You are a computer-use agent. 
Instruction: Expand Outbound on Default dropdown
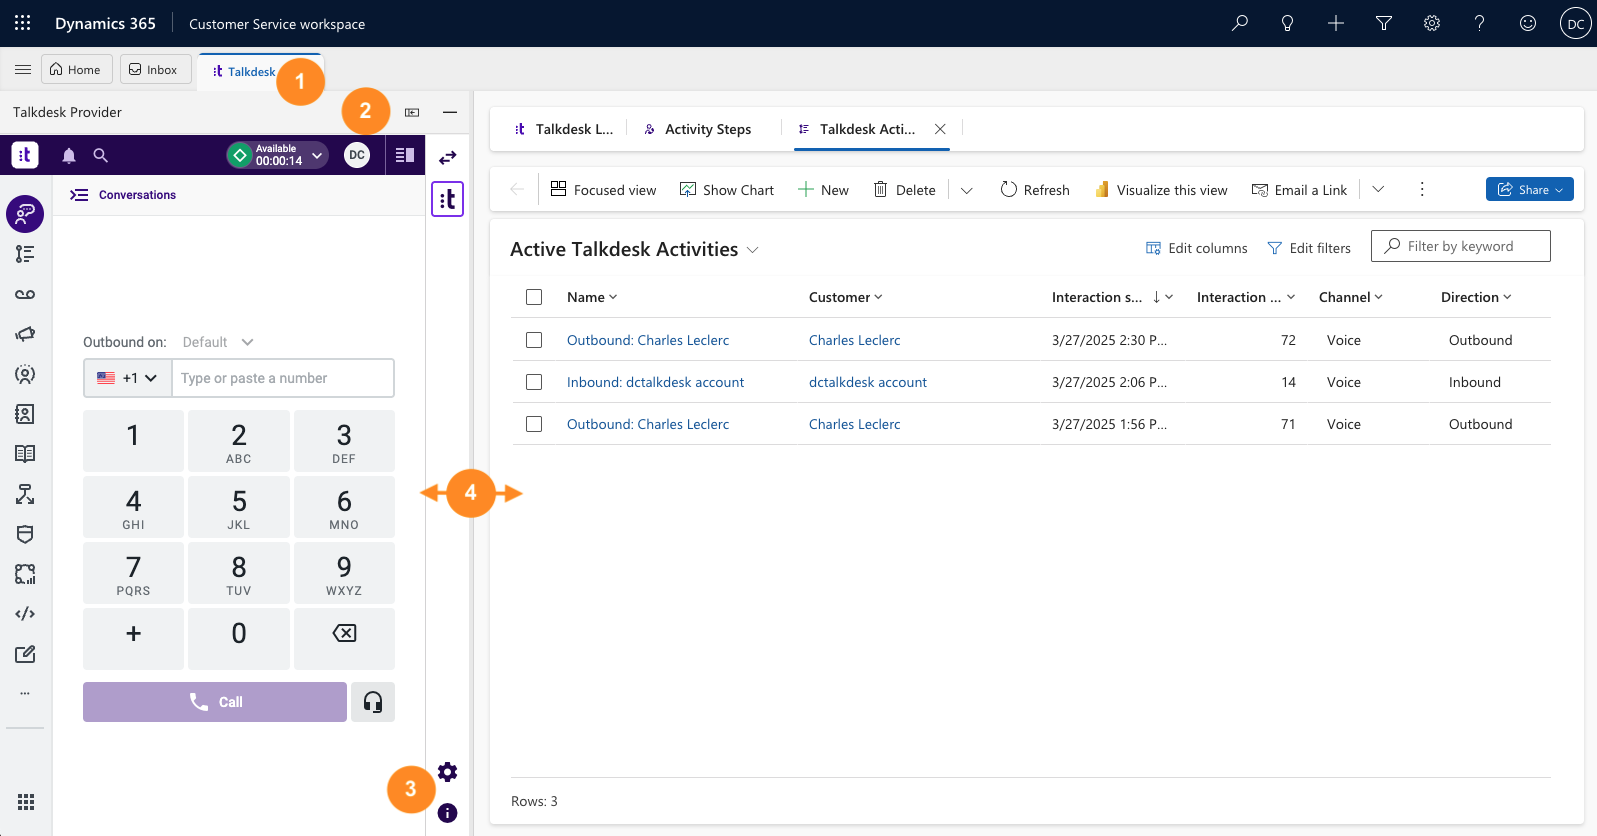[x=218, y=342]
